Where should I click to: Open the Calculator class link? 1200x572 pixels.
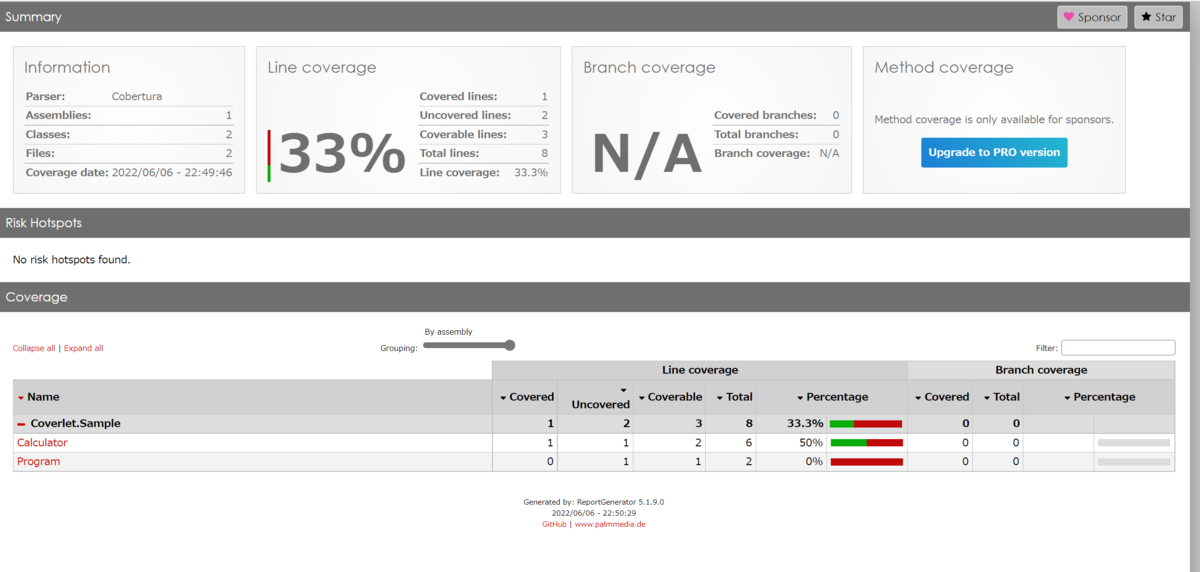pos(42,443)
